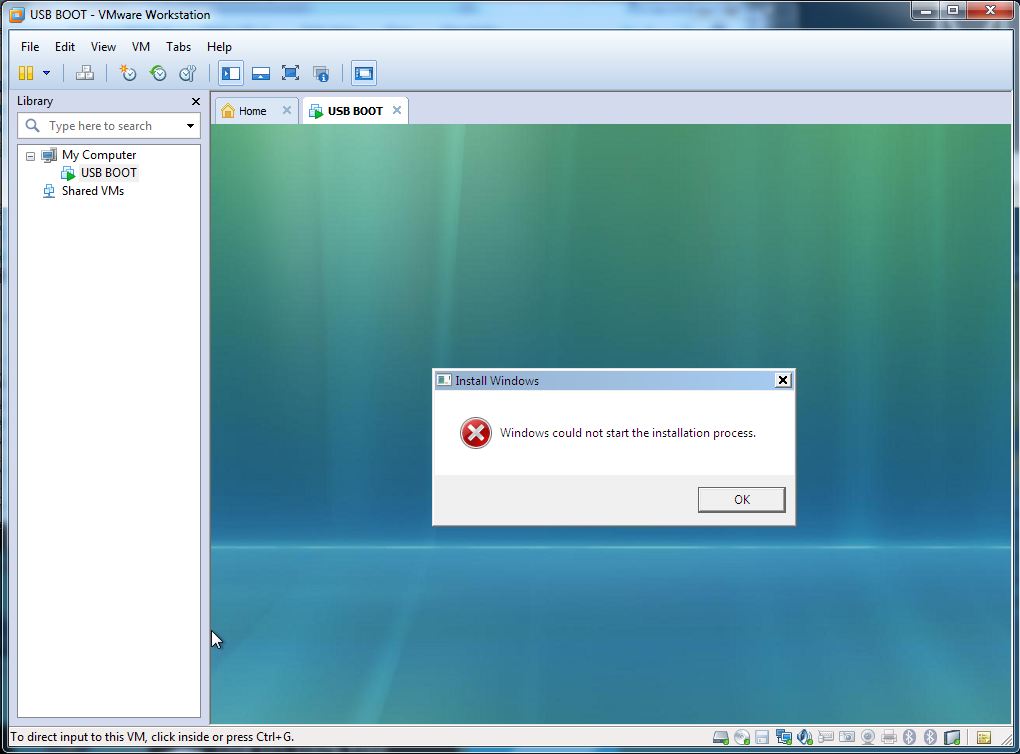1020x754 pixels.
Task: Minimize the VMware Workstation window
Action: point(926,11)
